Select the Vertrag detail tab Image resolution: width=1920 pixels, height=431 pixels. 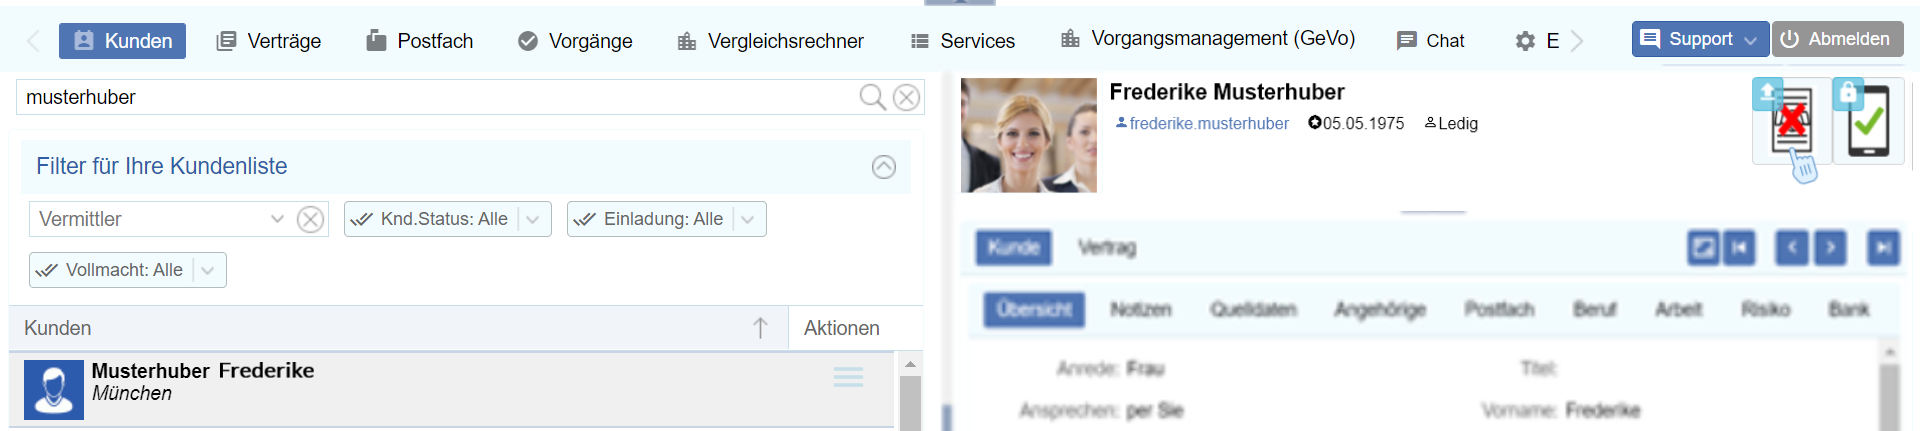pos(1107,247)
